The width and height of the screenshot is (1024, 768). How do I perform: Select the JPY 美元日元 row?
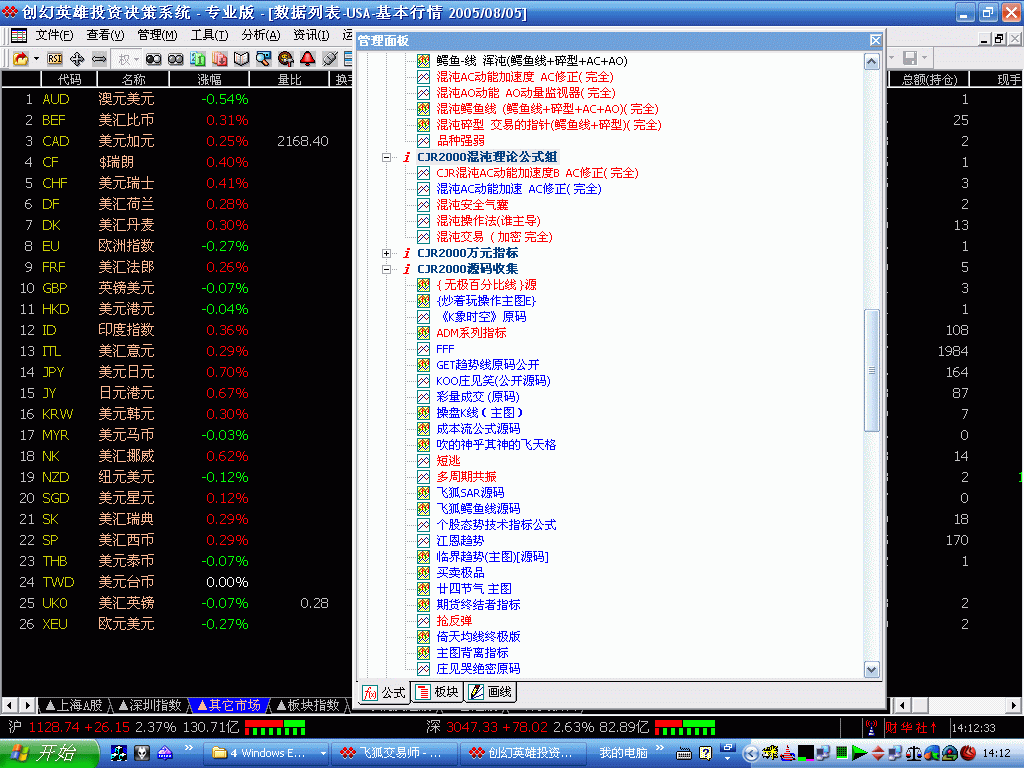point(176,372)
